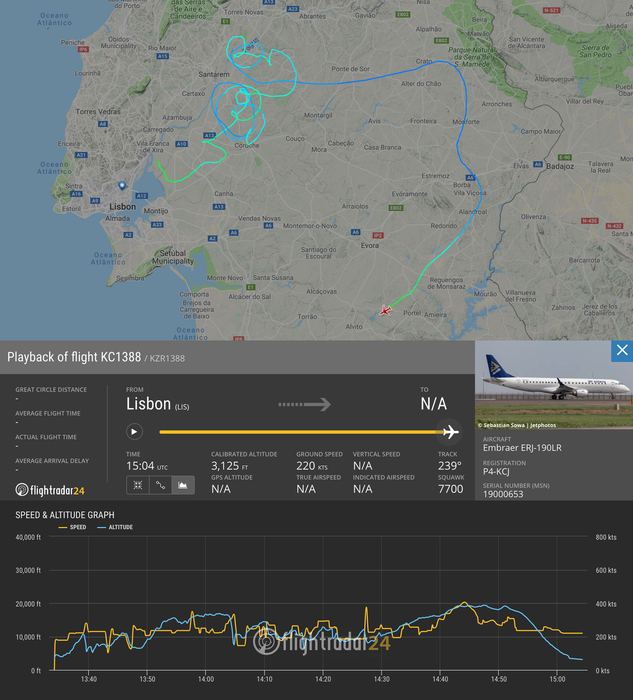633x700 pixels.
Task: Click the Sebastian Sowa jetphotos credit
Action: pos(521,425)
